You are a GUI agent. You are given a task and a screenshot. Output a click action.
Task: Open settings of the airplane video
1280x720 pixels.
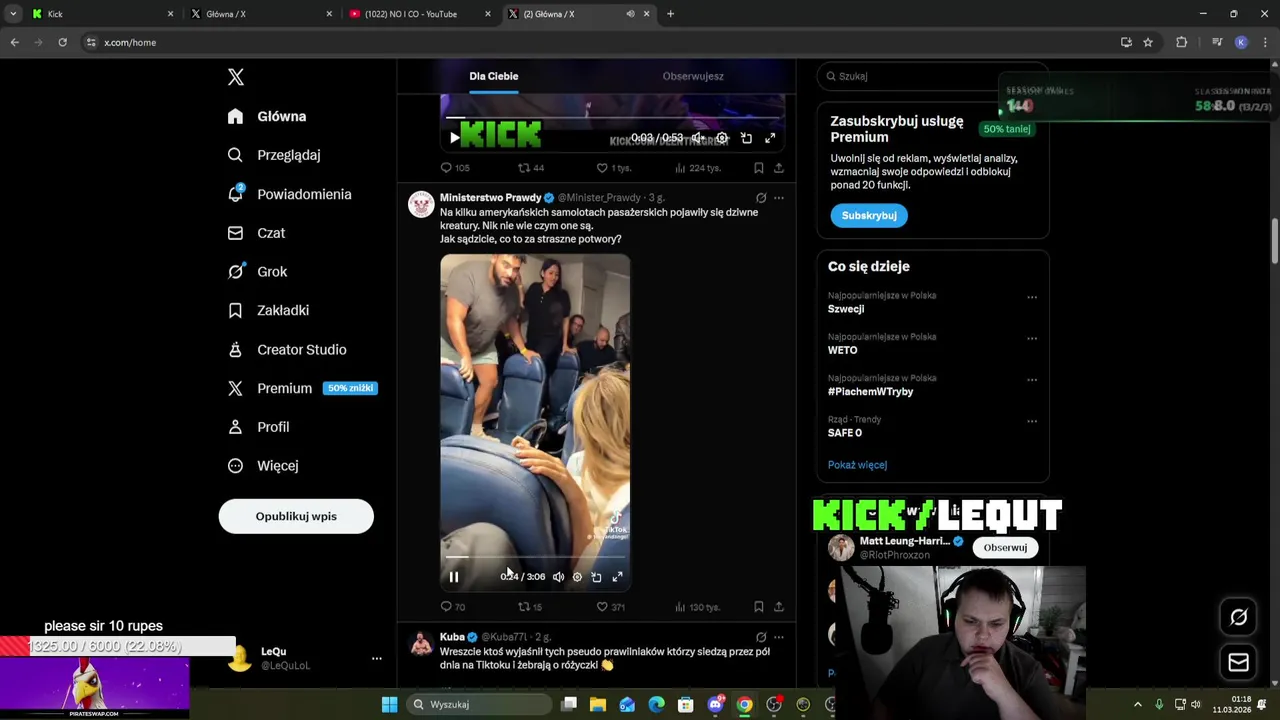(x=577, y=577)
